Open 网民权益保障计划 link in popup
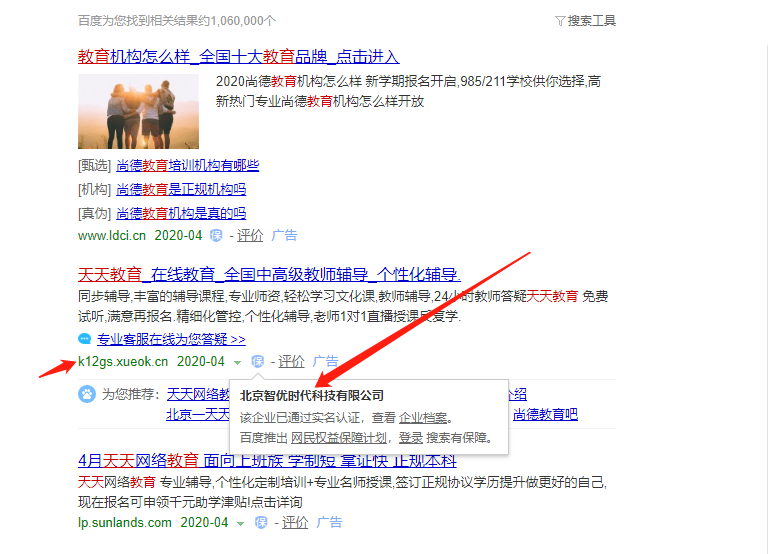Screen dimensions: 771x554 tap(339, 437)
